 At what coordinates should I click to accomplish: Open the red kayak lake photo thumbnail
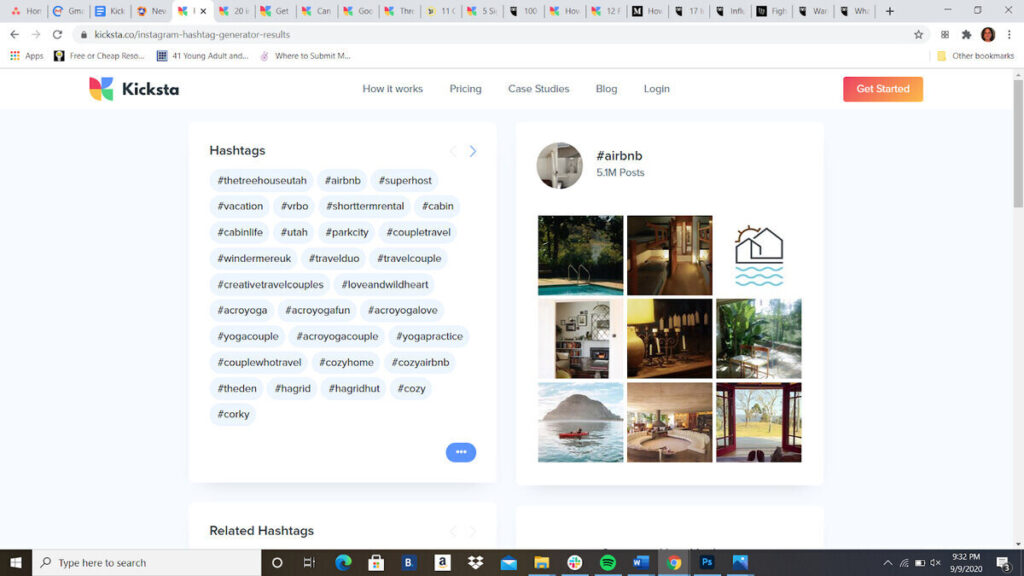(x=581, y=423)
